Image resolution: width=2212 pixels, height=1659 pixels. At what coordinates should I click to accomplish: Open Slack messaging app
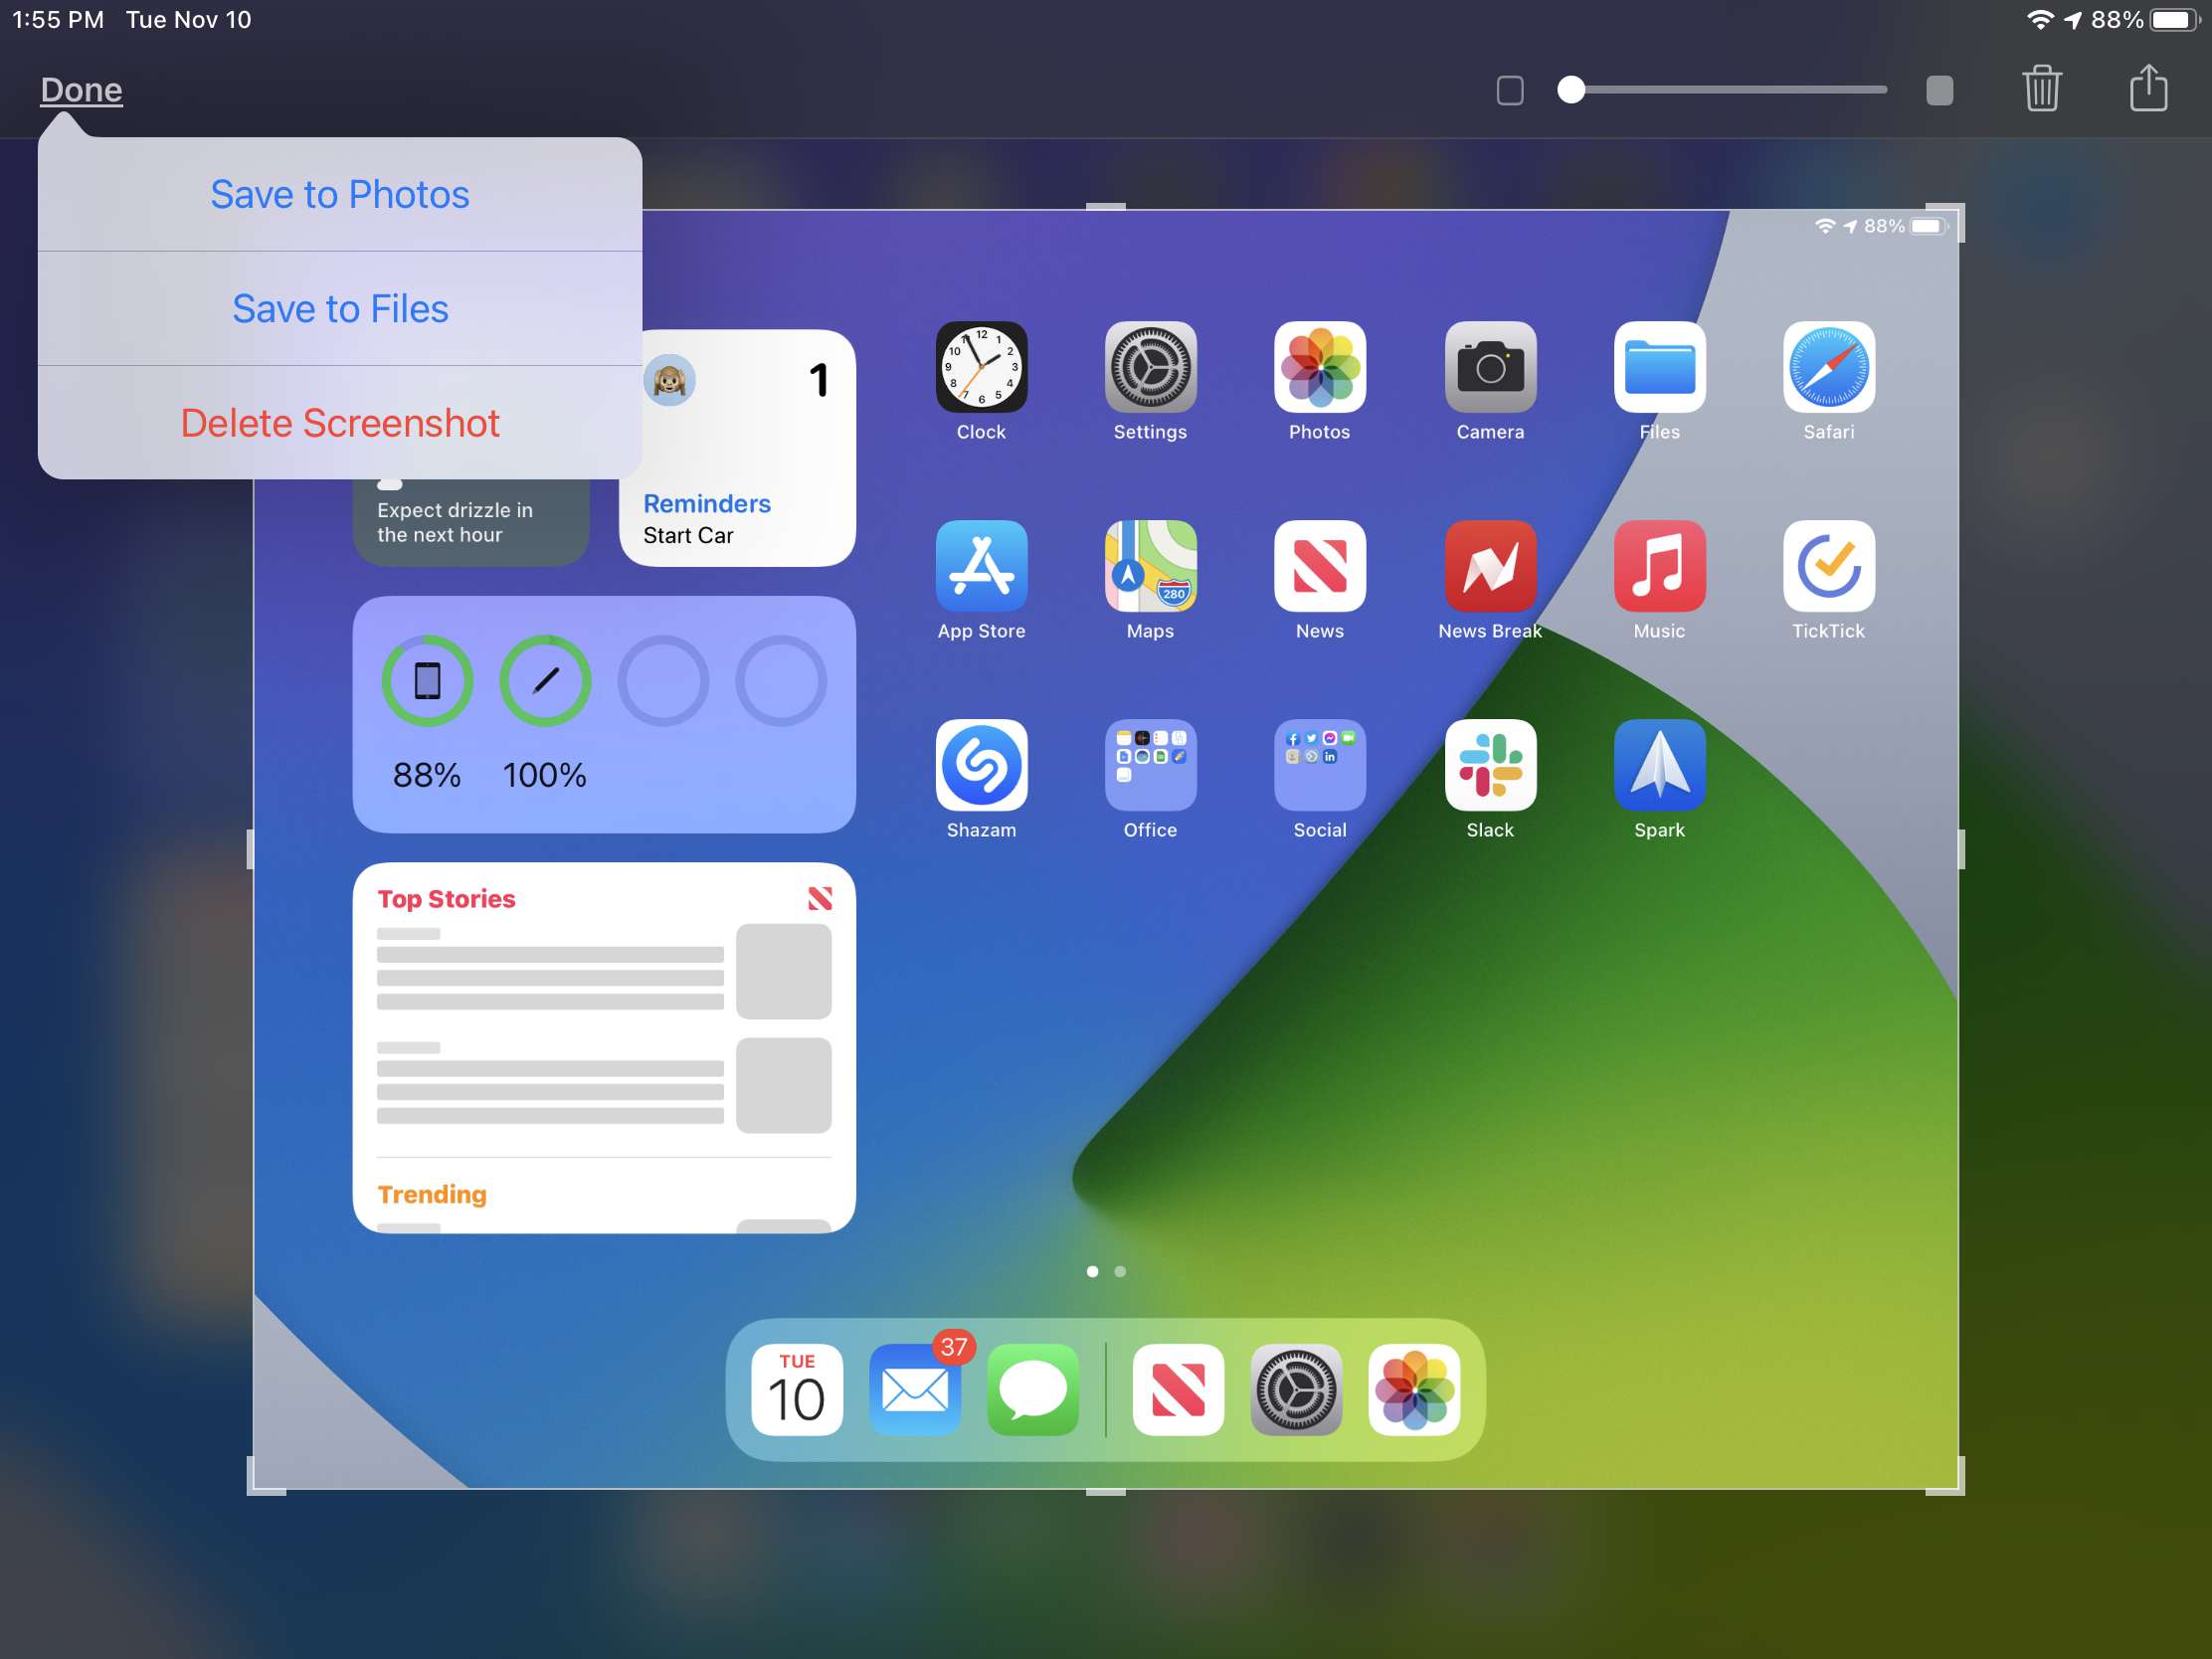coord(1489,767)
